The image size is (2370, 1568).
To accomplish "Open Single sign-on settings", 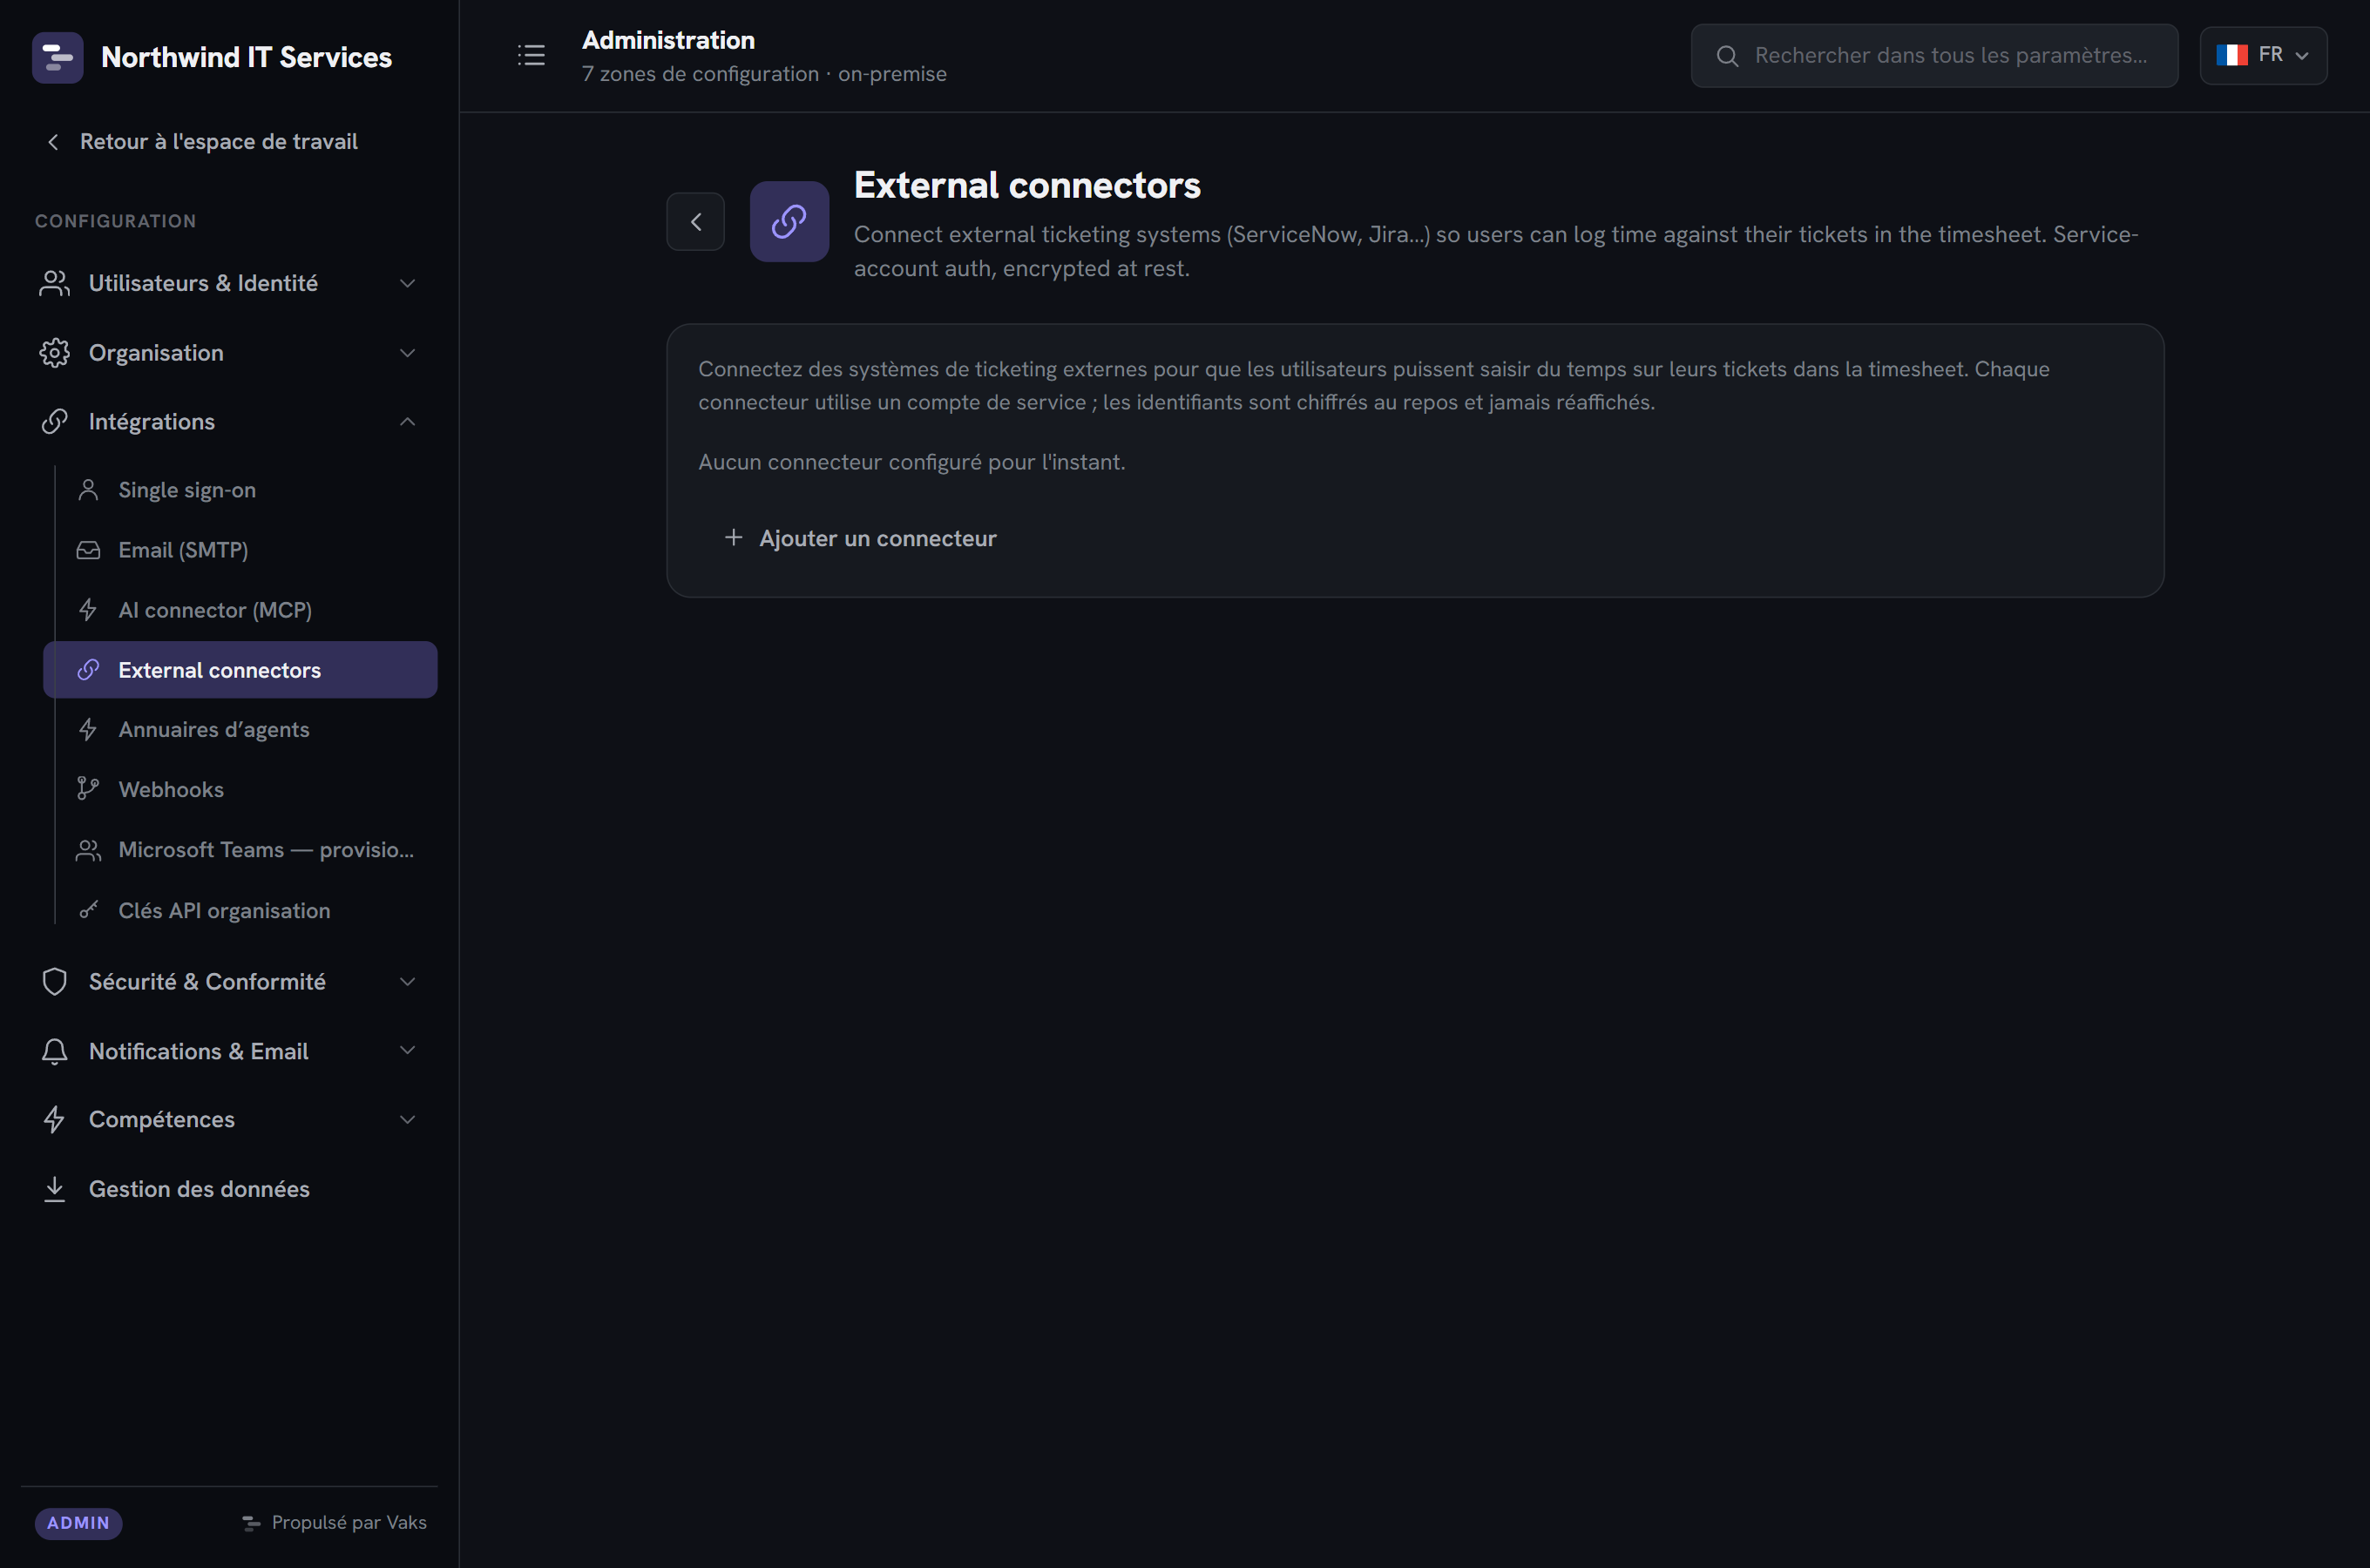I will click(240, 490).
